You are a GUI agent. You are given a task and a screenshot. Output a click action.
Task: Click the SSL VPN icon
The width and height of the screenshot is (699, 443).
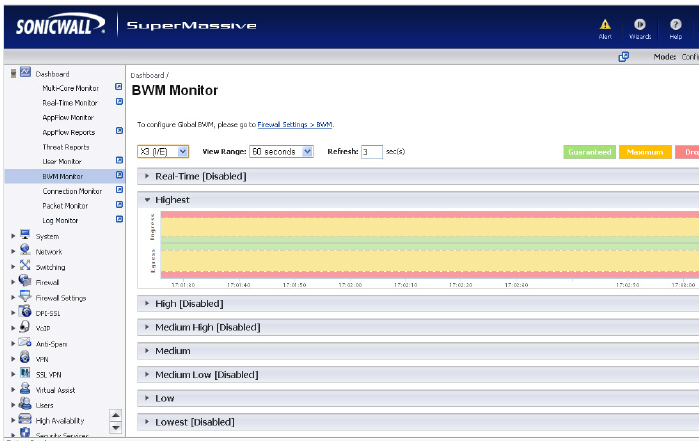pos(25,373)
